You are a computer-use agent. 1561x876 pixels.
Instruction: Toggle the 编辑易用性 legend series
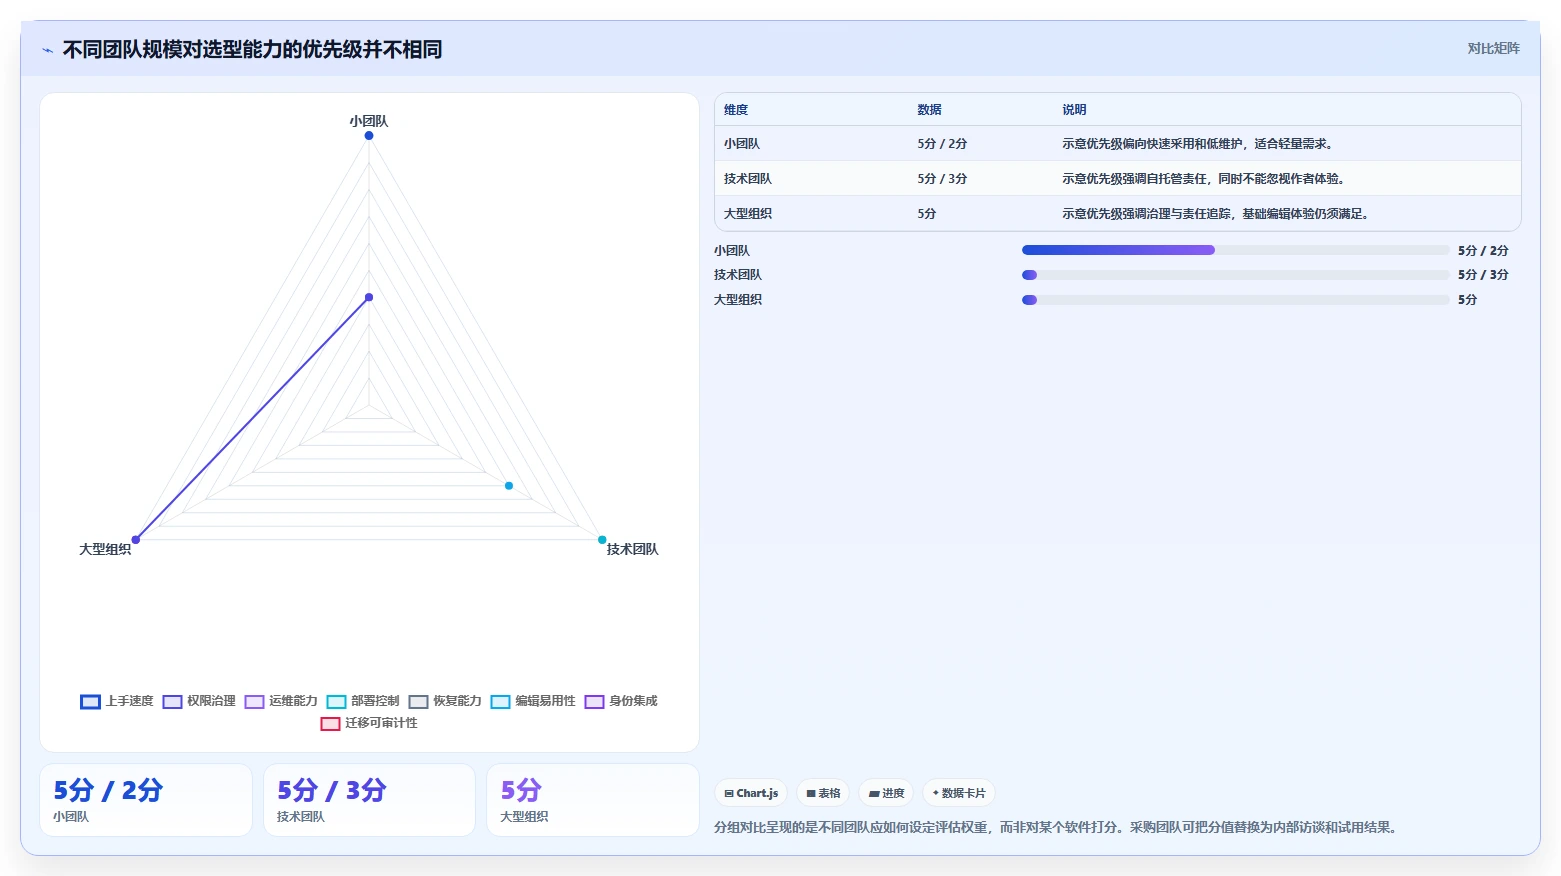coord(533,701)
